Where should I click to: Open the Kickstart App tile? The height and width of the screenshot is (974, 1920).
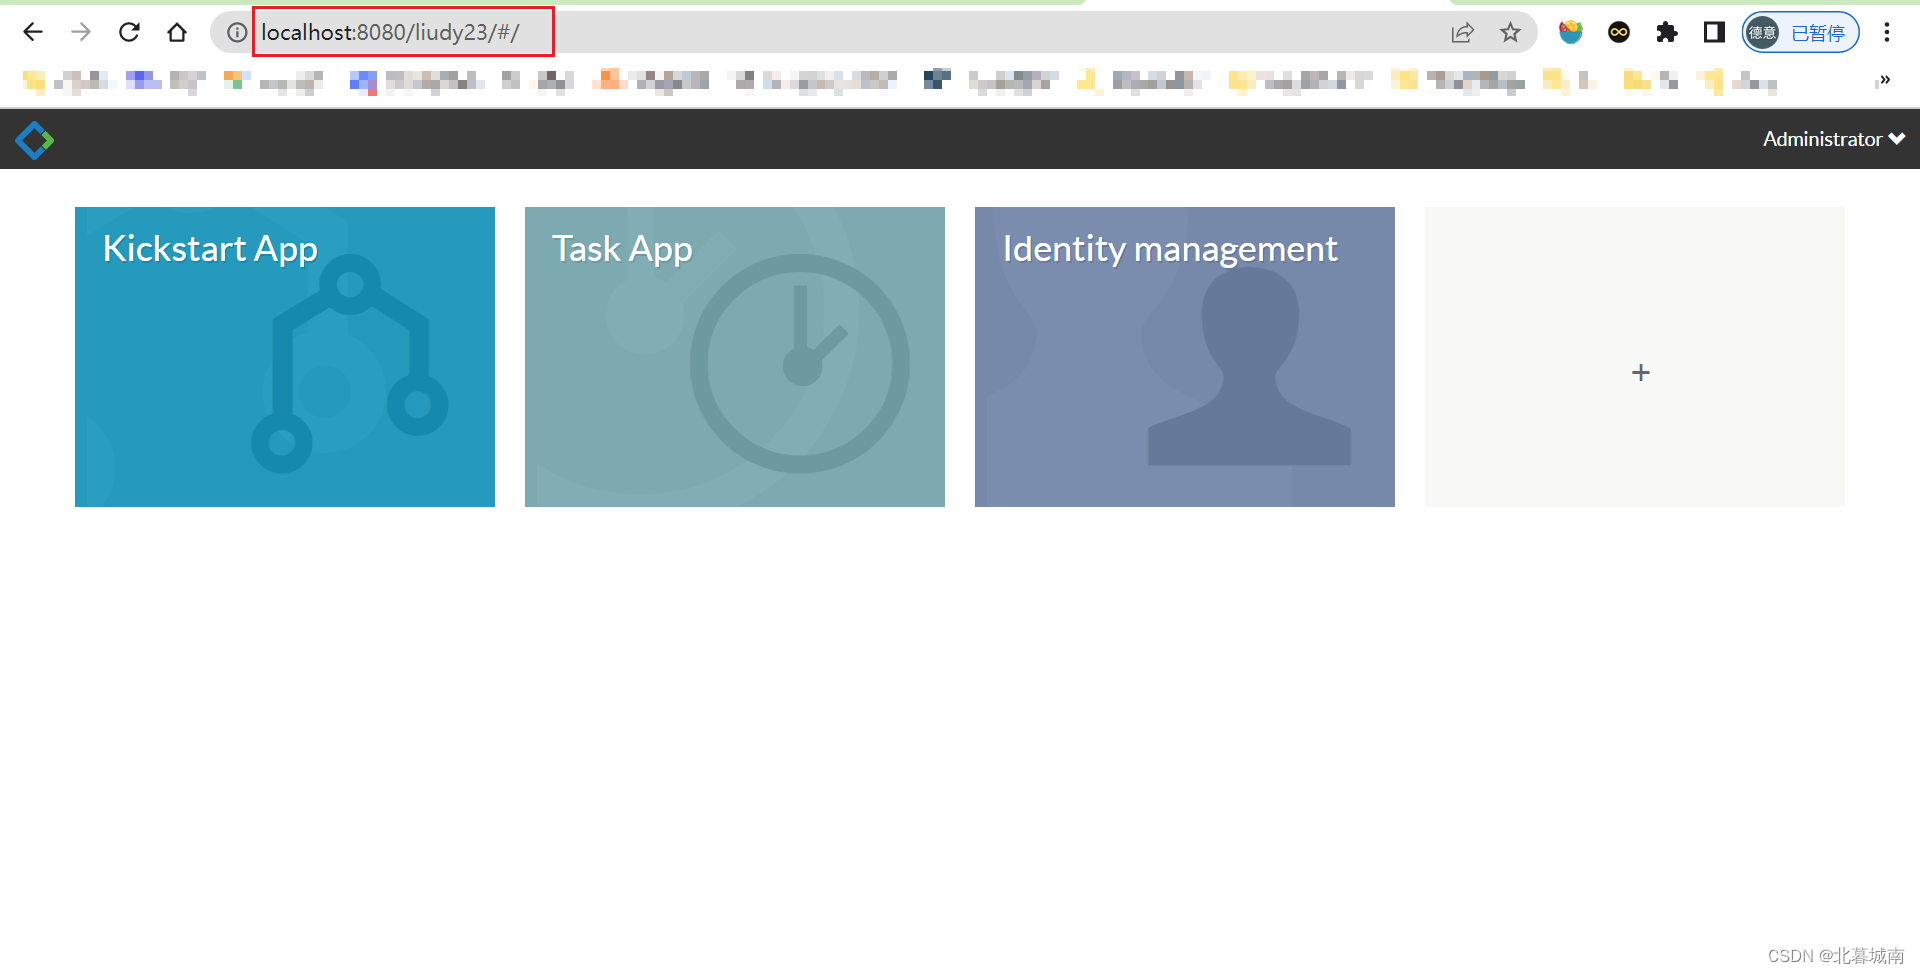[285, 357]
